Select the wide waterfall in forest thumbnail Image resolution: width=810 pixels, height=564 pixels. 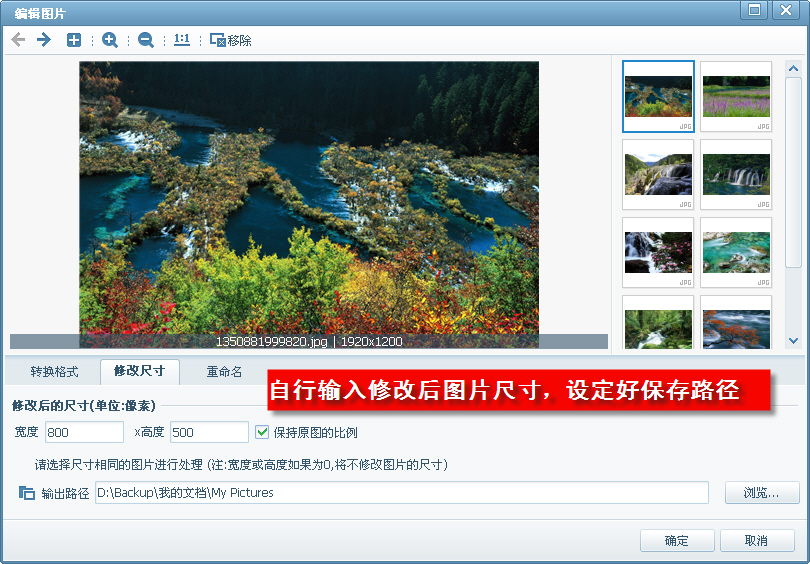click(736, 175)
